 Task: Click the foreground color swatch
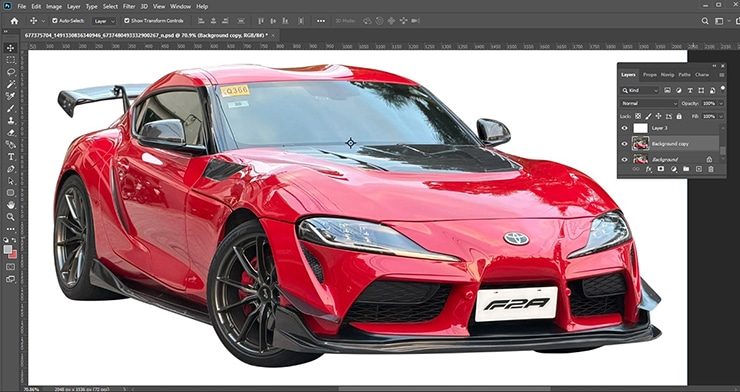[8, 249]
